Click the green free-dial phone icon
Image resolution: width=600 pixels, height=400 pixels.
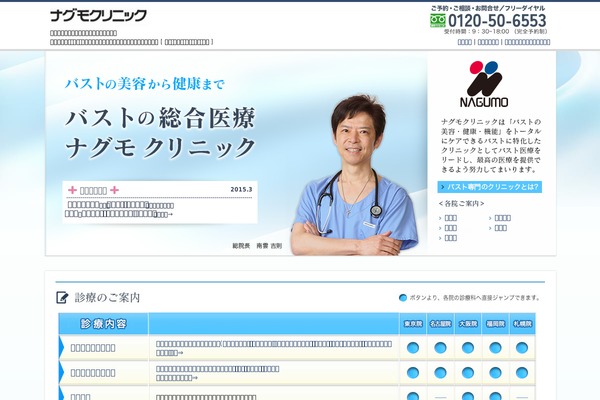tap(437, 20)
